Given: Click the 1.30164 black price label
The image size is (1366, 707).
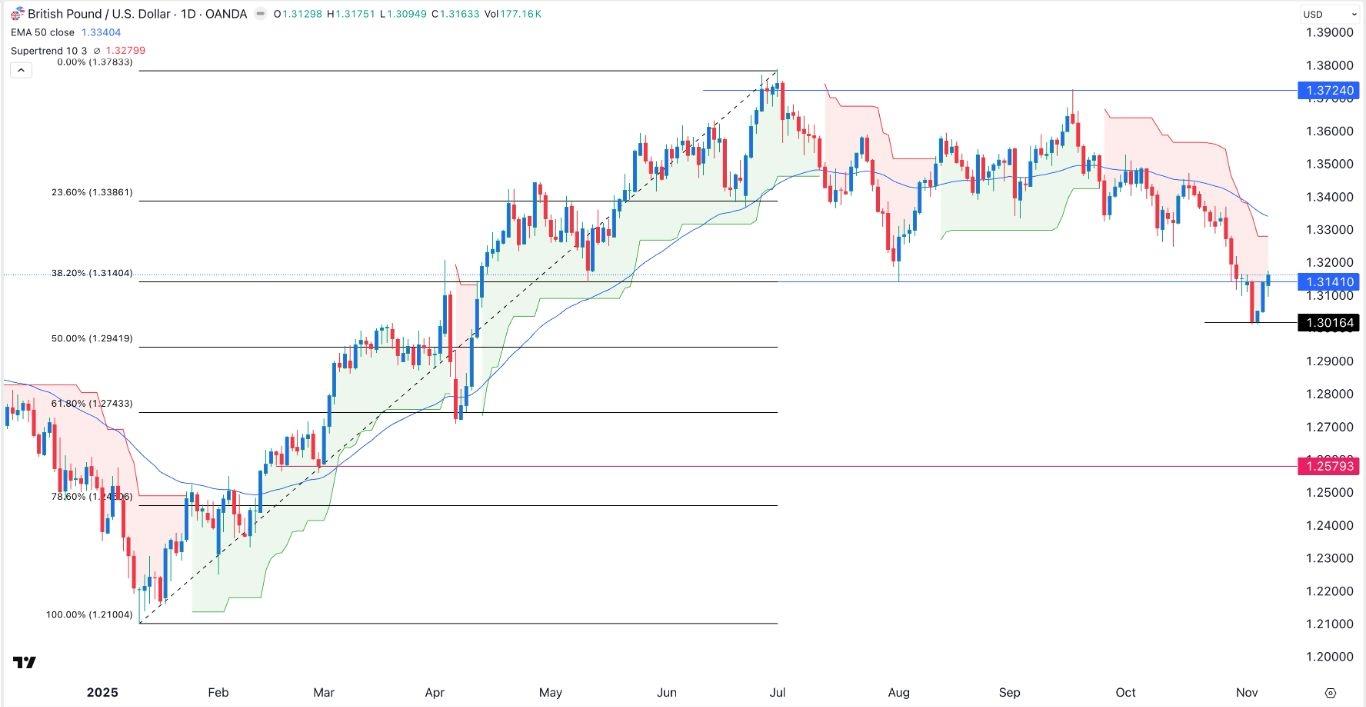Looking at the screenshot, I should point(1329,322).
